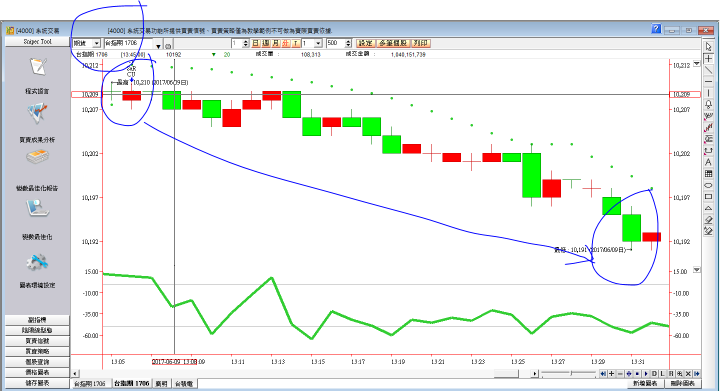Viewport: 720px width, 391px height.
Task: Click the symbol input field 台指期 1706
Action: [x=129, y=43]
